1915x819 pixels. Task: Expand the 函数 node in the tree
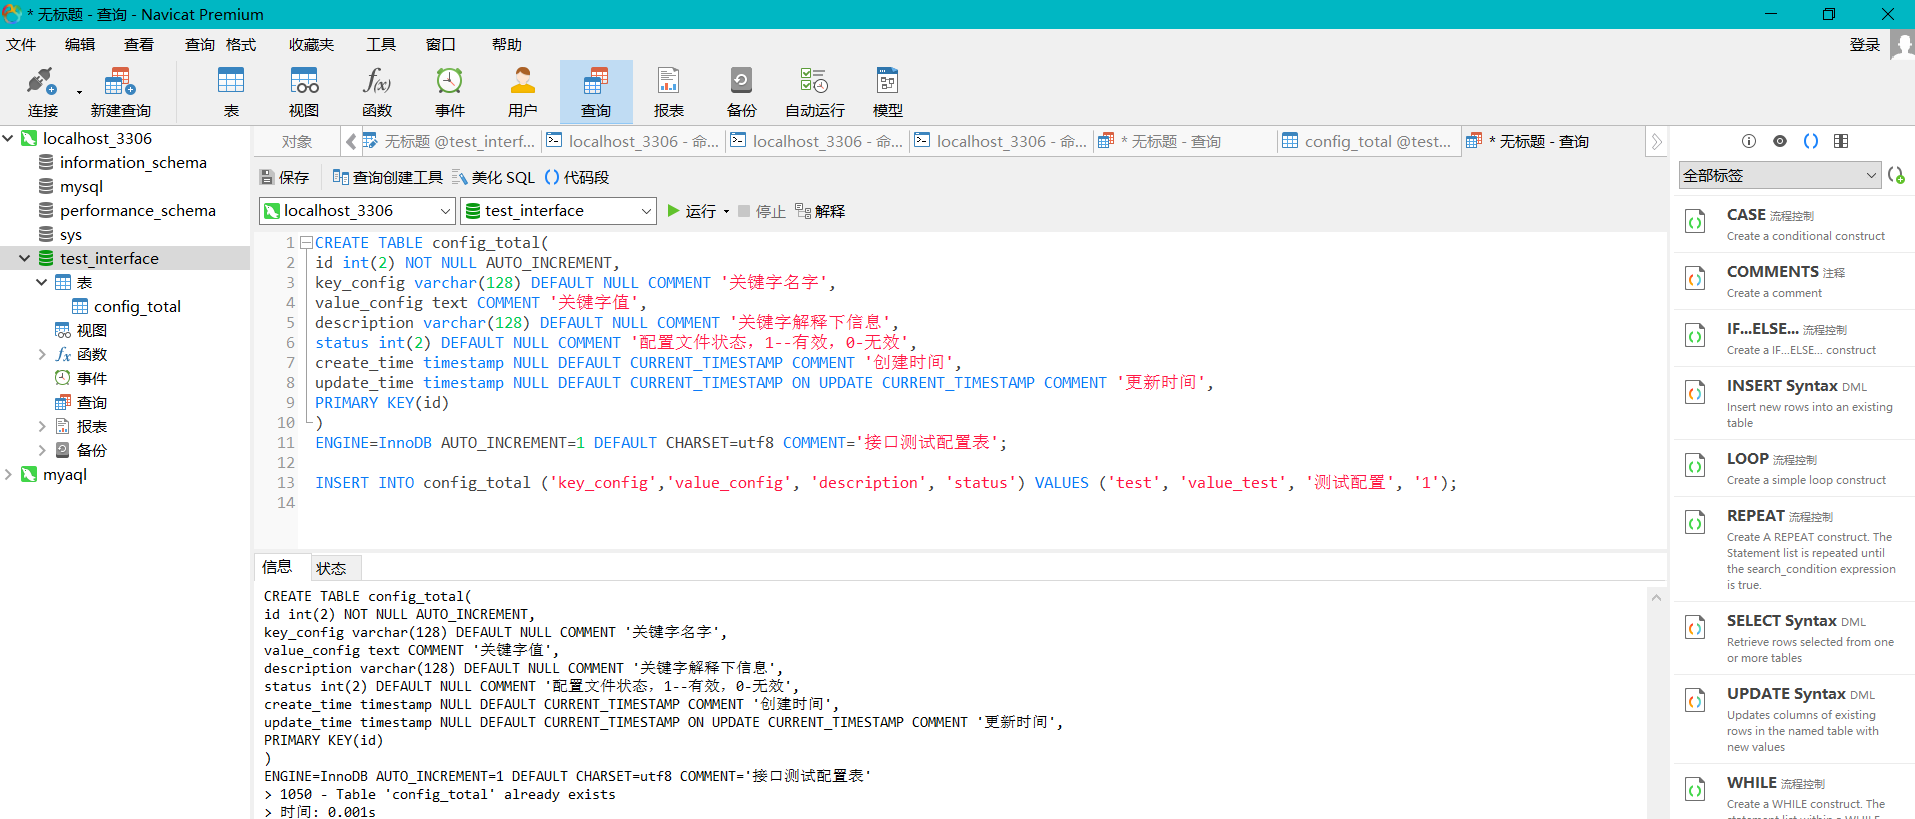[x=42, y=354]
